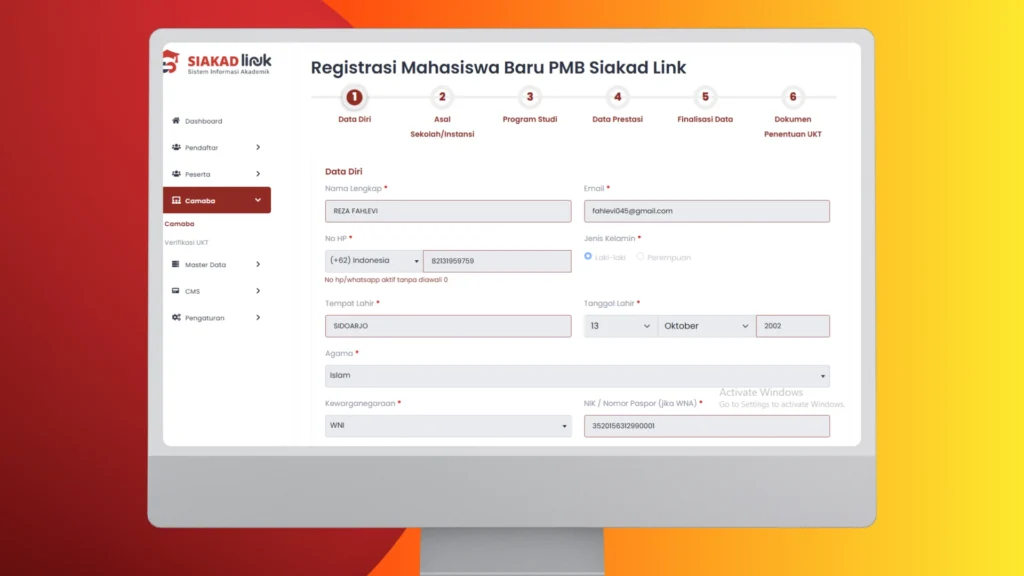Open the birth month dropdown showing Oktober
Image resolution: width=1024 pixels, height=576 pixels.
[707, 326]
